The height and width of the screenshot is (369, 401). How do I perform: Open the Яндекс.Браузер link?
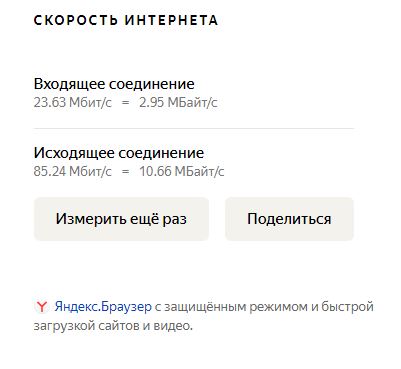(x=103, y=306)
